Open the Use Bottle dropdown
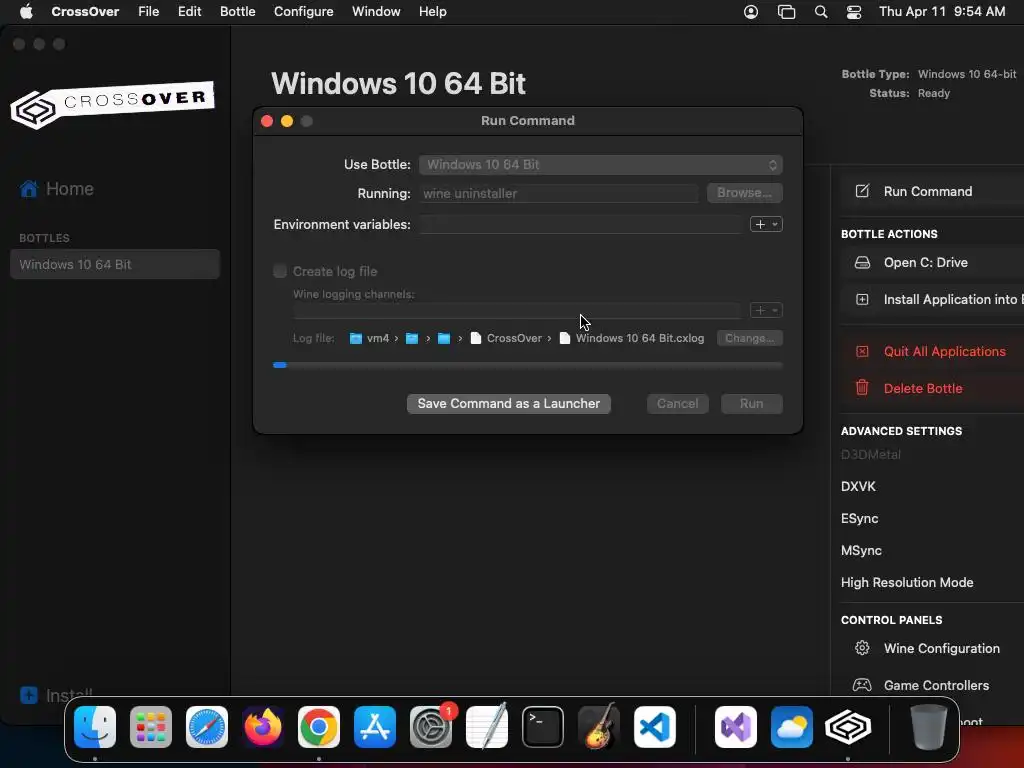1024x768 pixels. [x=601, y=165]
